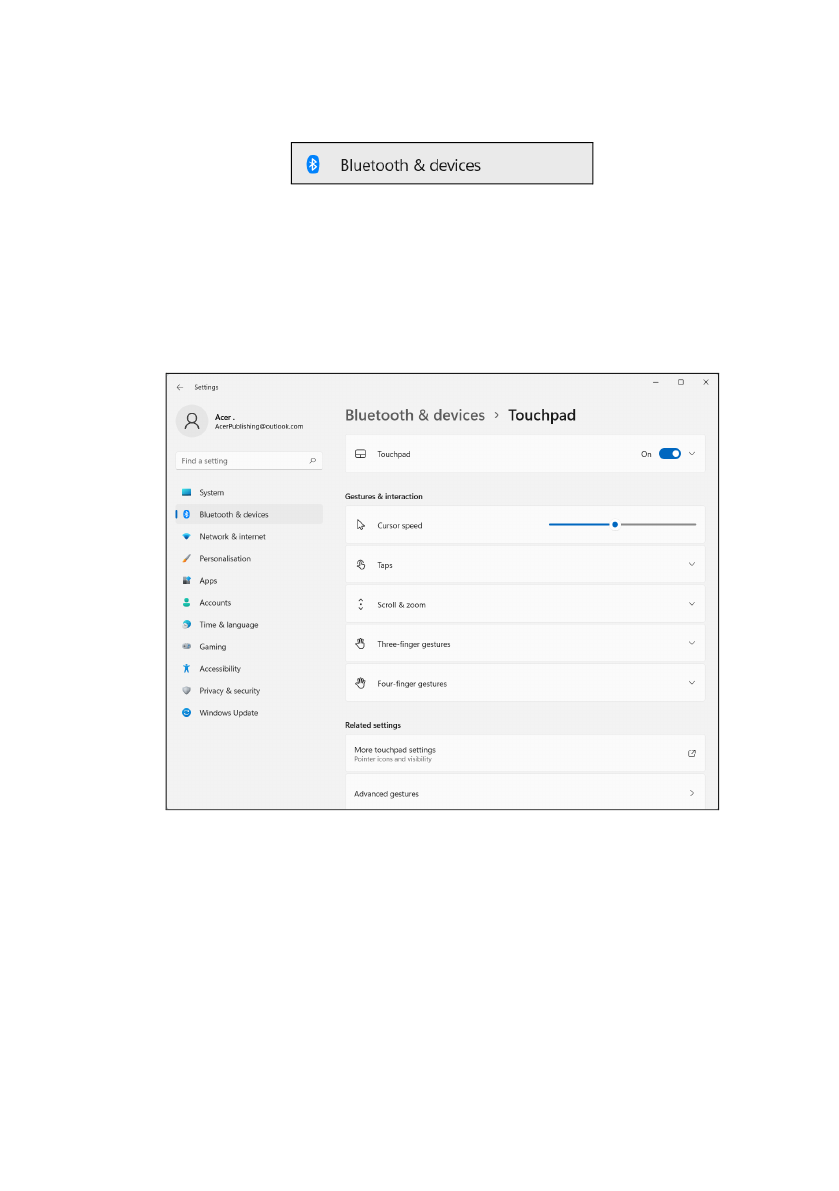
Task: Turn off the Touchpad toggle switch
Action: click(669, 454)
